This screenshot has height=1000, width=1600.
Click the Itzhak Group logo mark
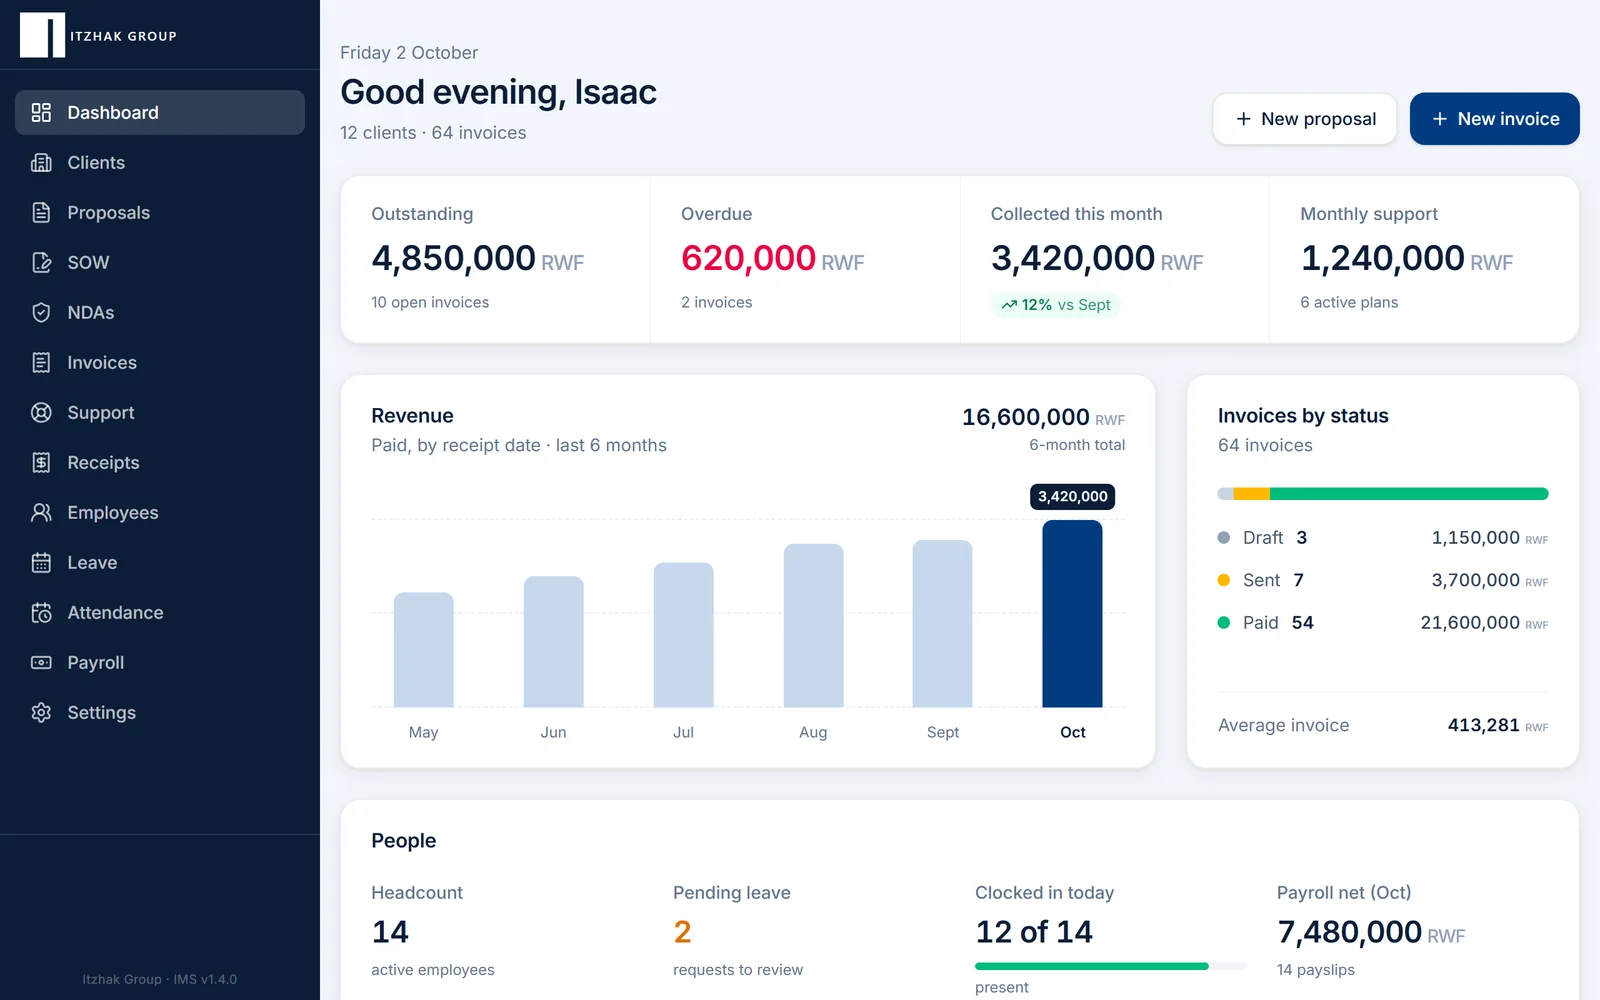coord(42,35)
